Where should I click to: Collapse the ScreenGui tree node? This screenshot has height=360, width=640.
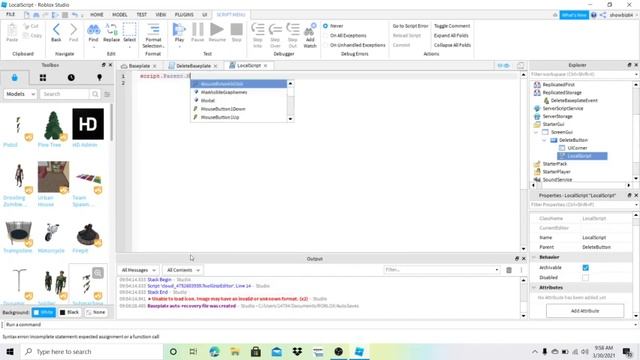536,132
